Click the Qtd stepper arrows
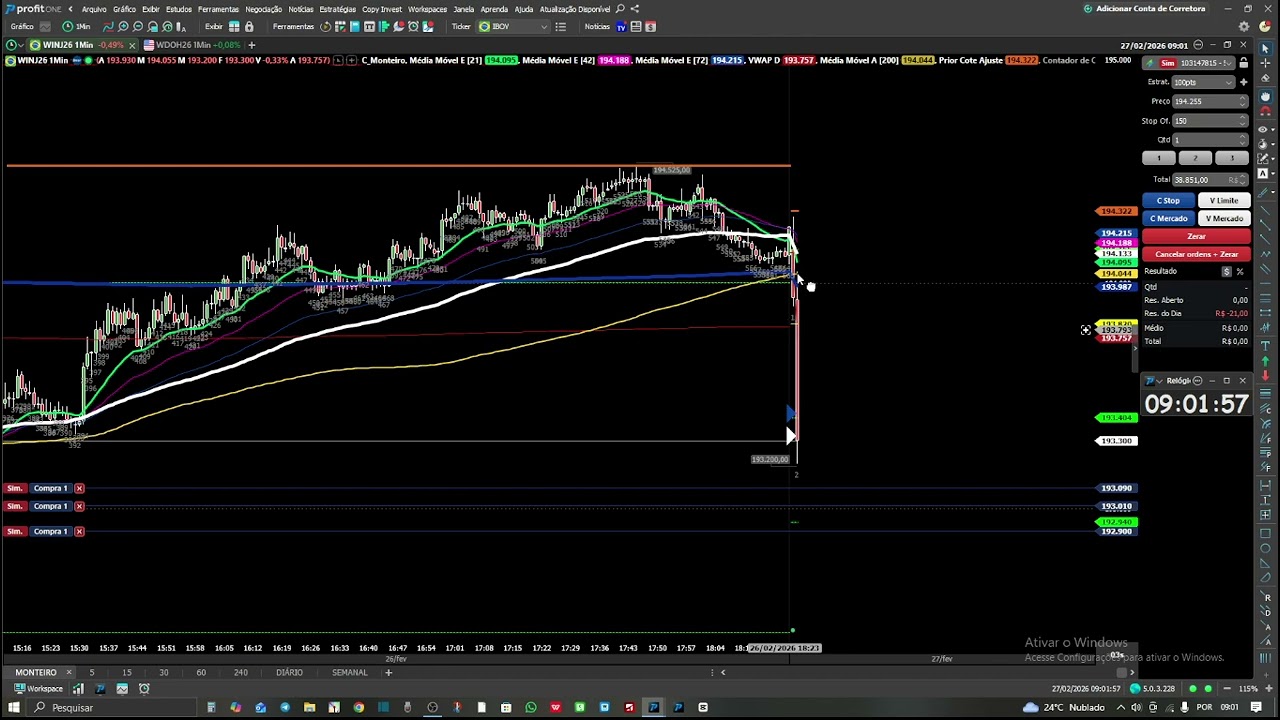 (x=1243, y=140)
